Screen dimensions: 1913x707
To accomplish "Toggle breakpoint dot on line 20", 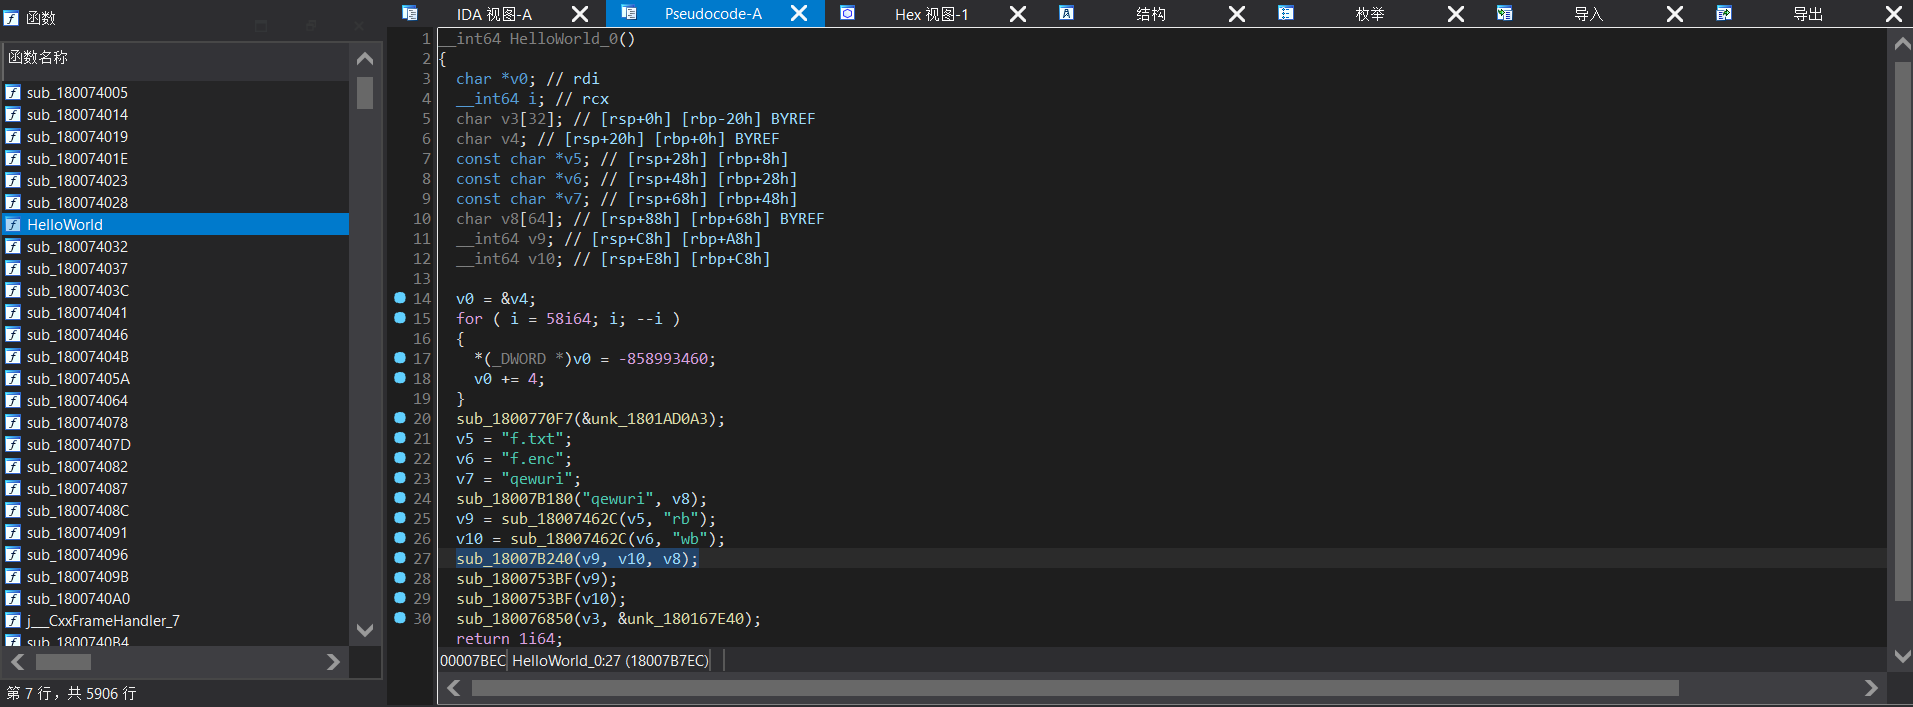I will [x=400, y=418].
